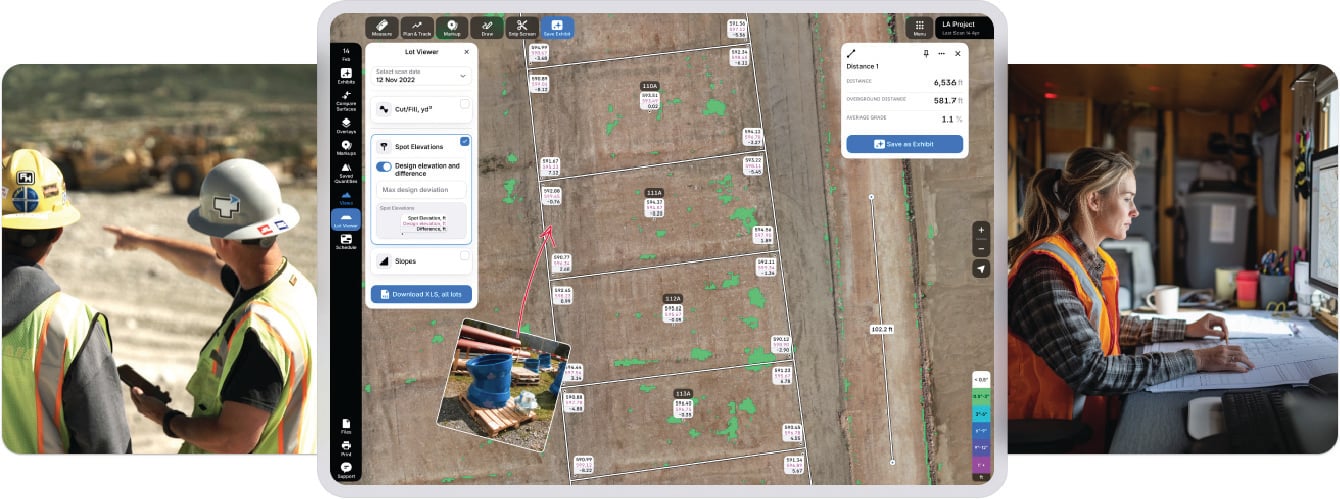Open Saved Quantities in the sidebar
This screenshot has width=1340, height=499.
pyautogui.click(x=346, y=174)
